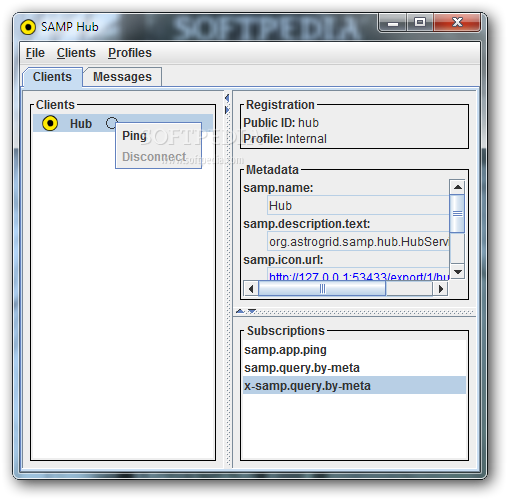Viewport: 508px width, 500px height.
Task: Minimize the SAMP Hub window
Action: (393, 23)
